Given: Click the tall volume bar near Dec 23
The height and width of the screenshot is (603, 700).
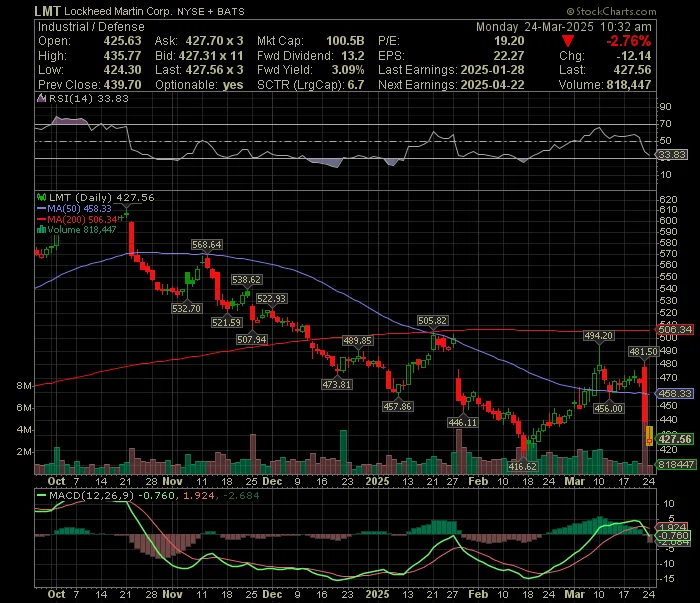Looking at the screenshot, I should tap(343, 452).
